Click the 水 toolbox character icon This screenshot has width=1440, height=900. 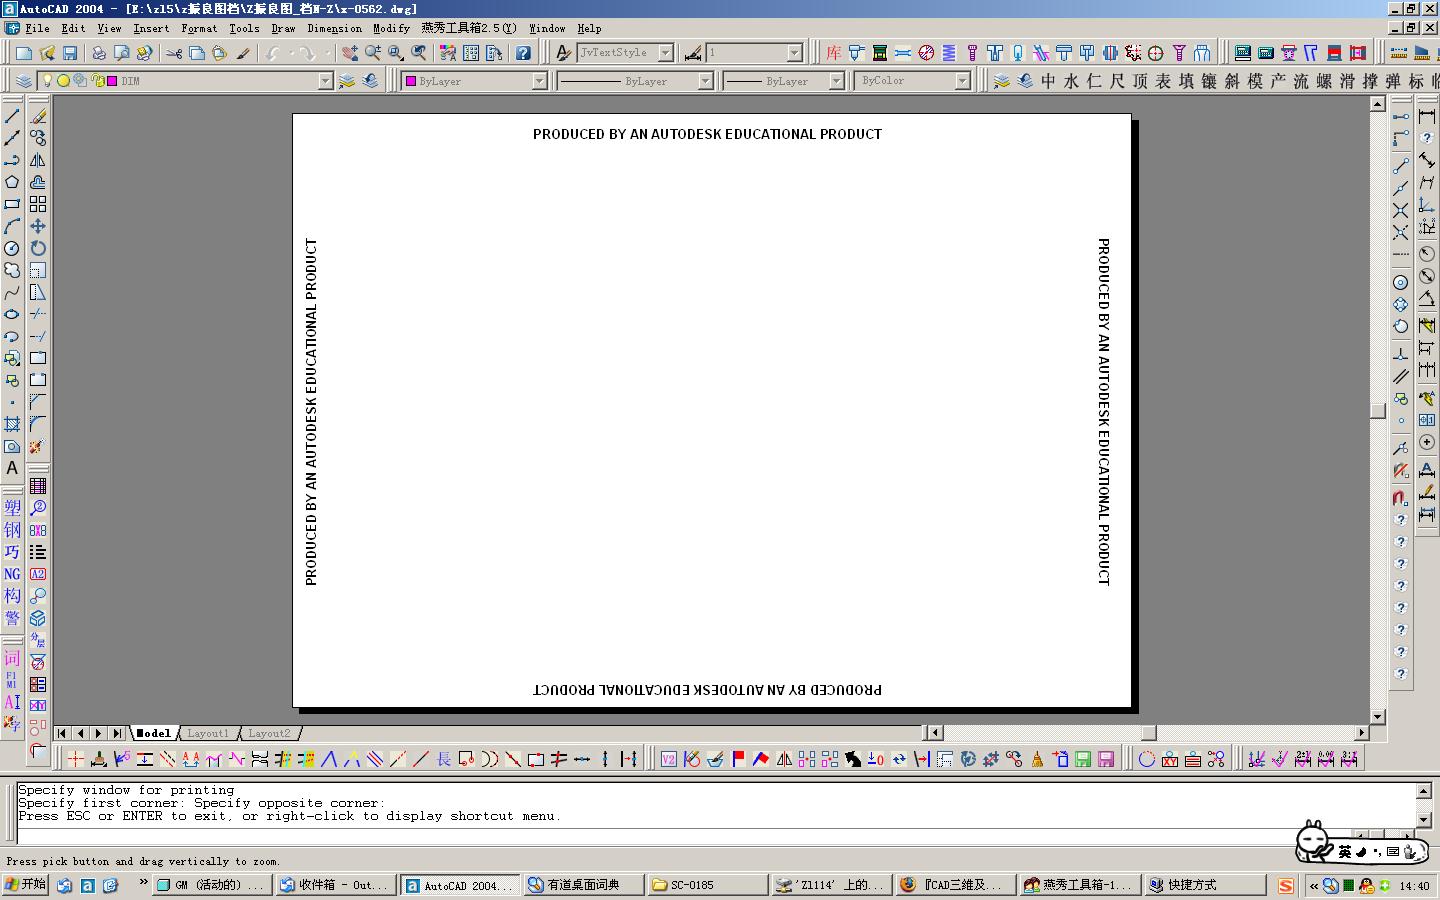pos(1071,81)
